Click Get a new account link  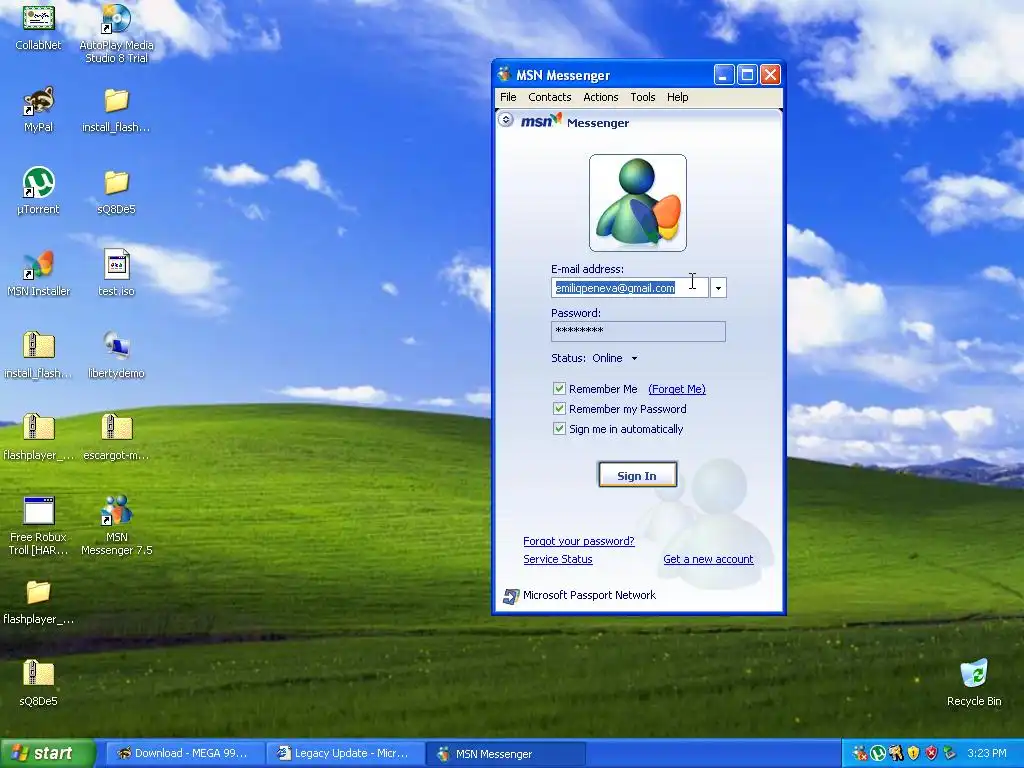(x=709, y=560)
